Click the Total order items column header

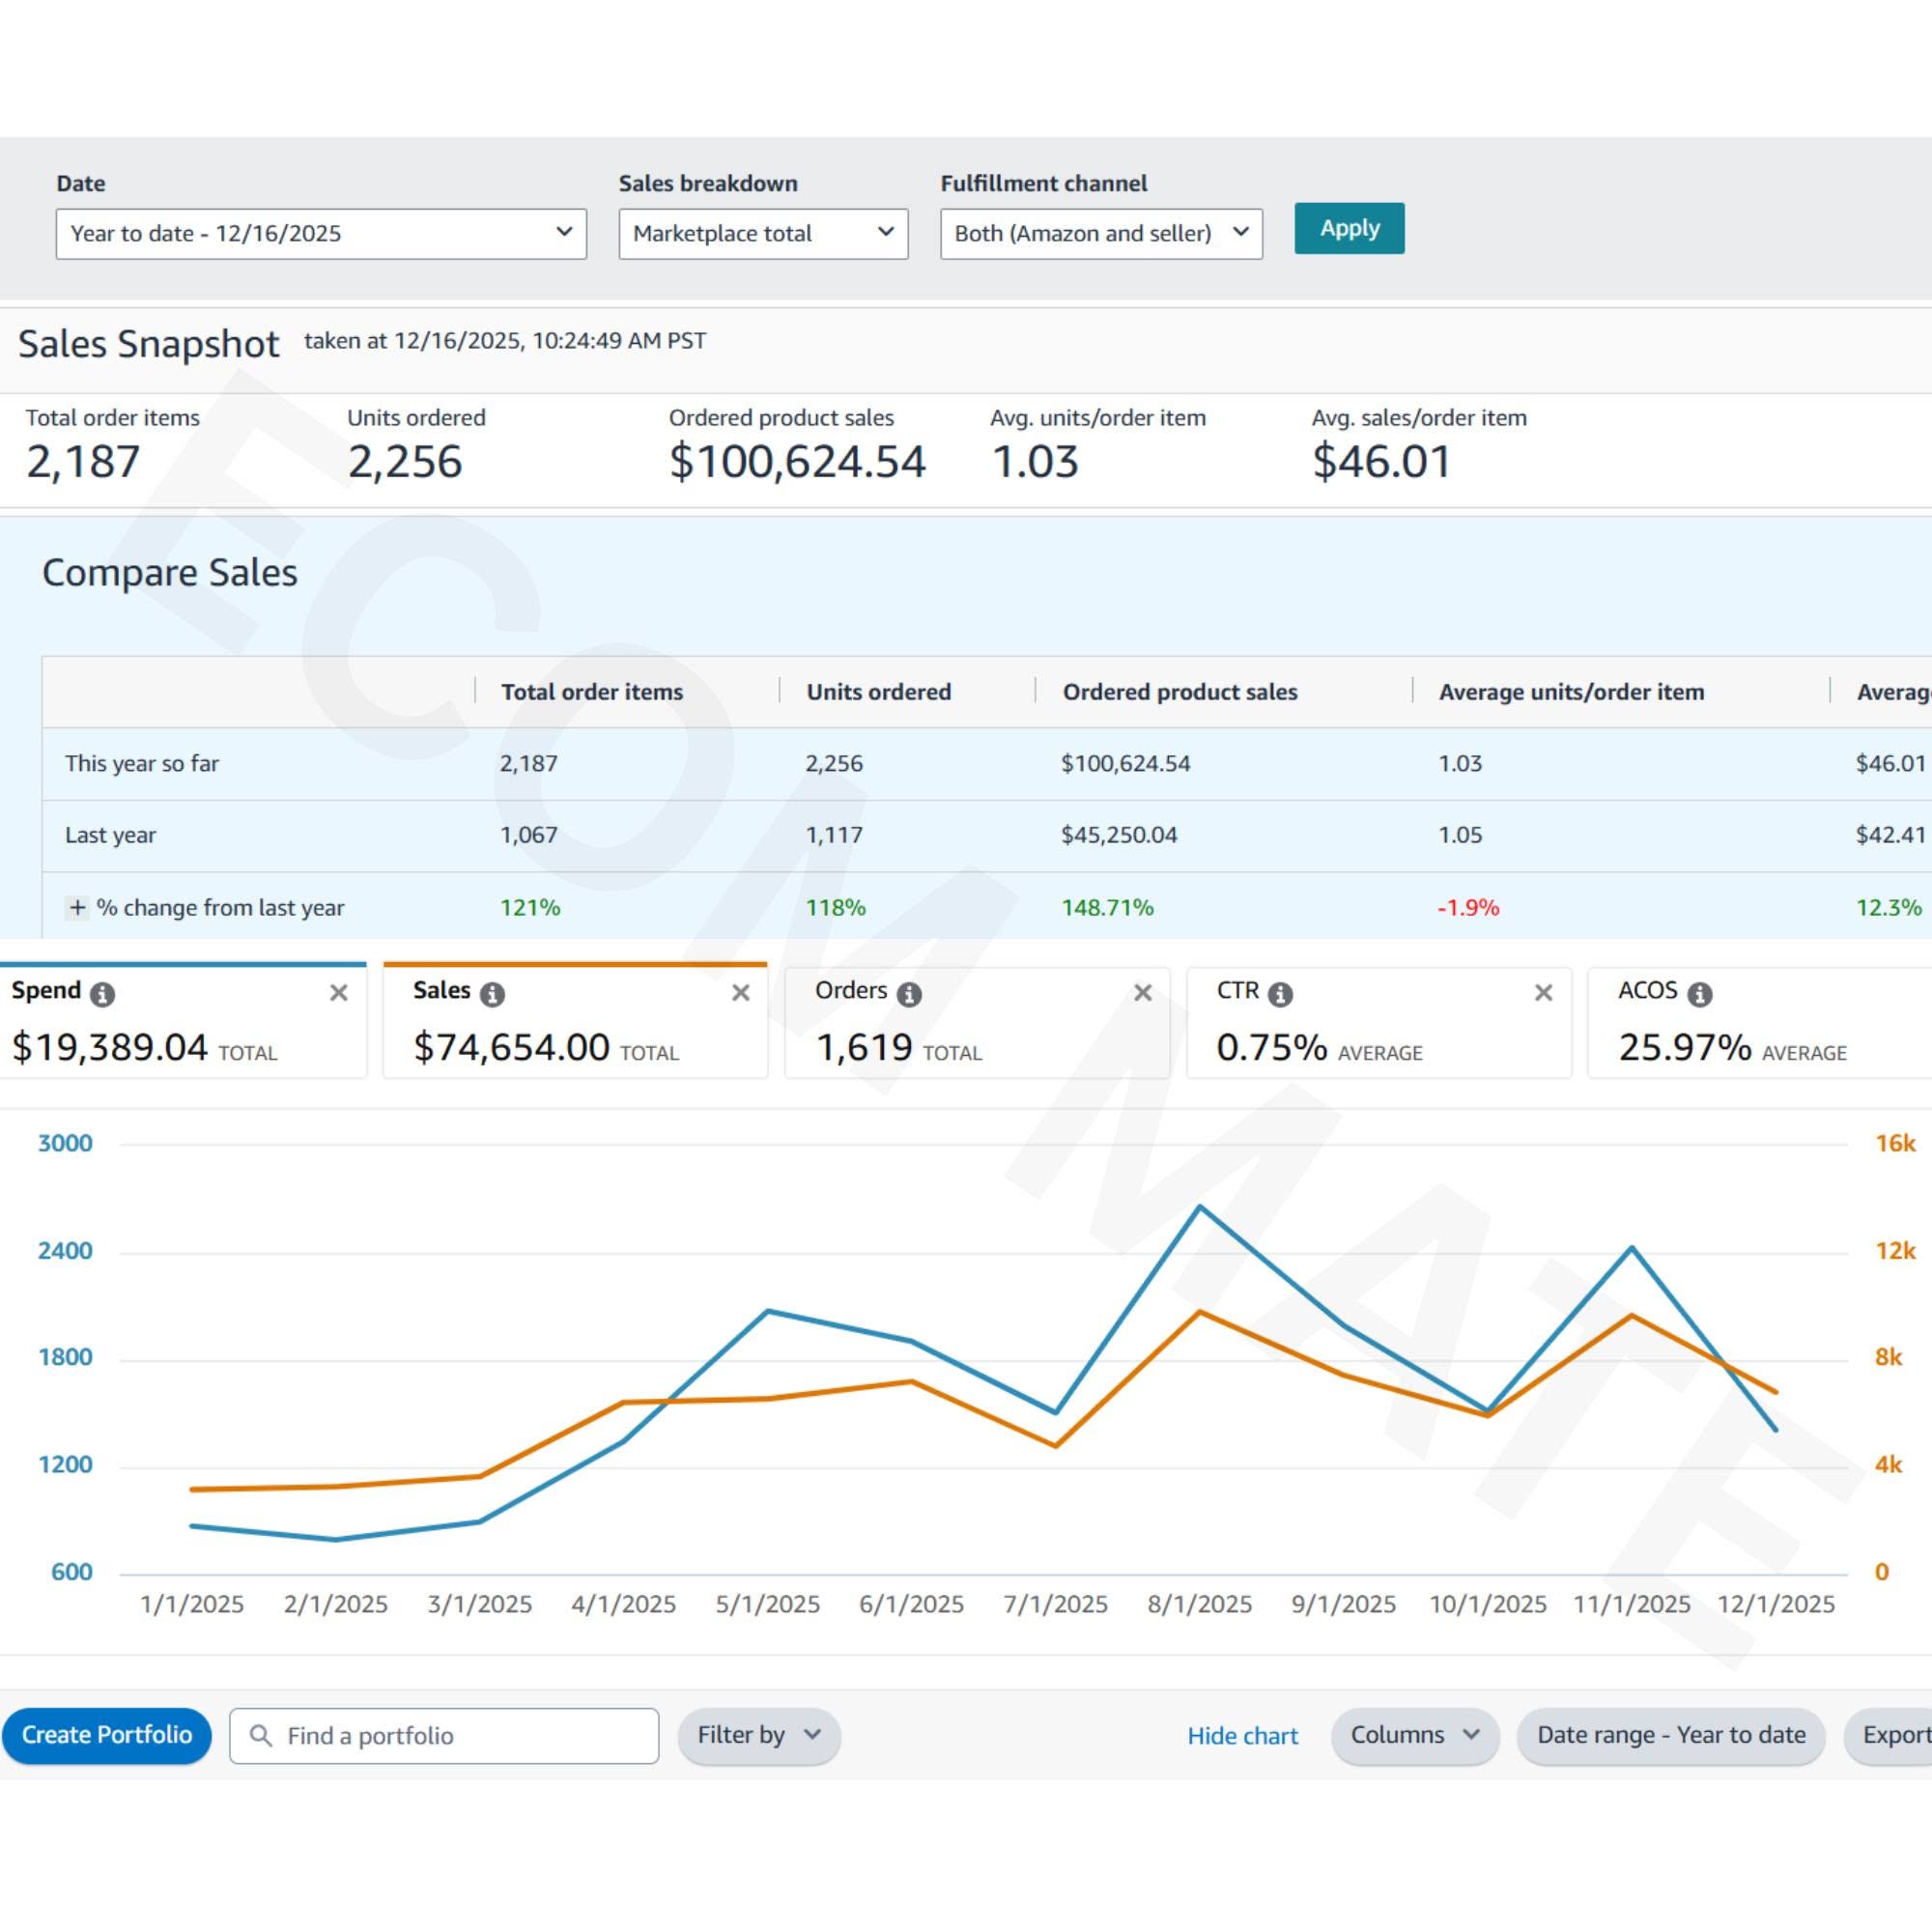592,692
